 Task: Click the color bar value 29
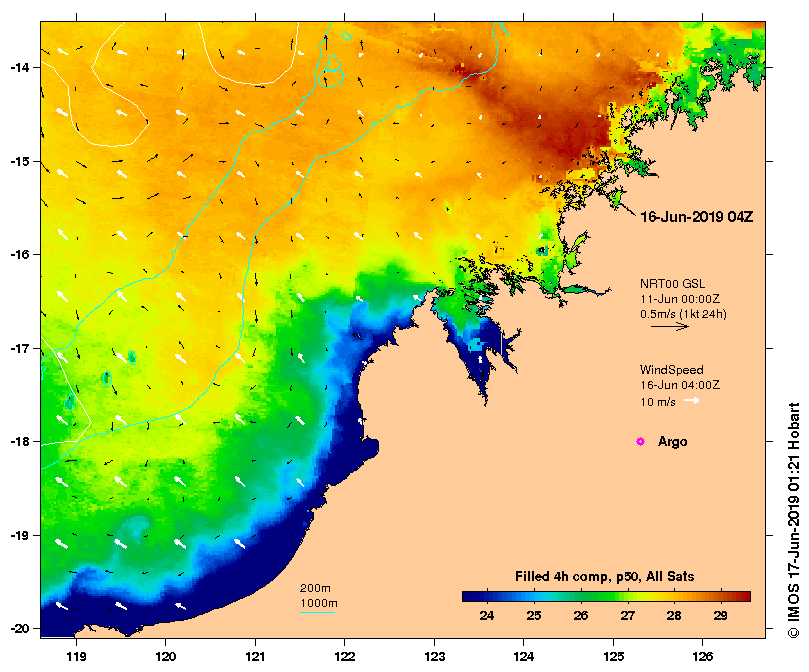(721, 615)
